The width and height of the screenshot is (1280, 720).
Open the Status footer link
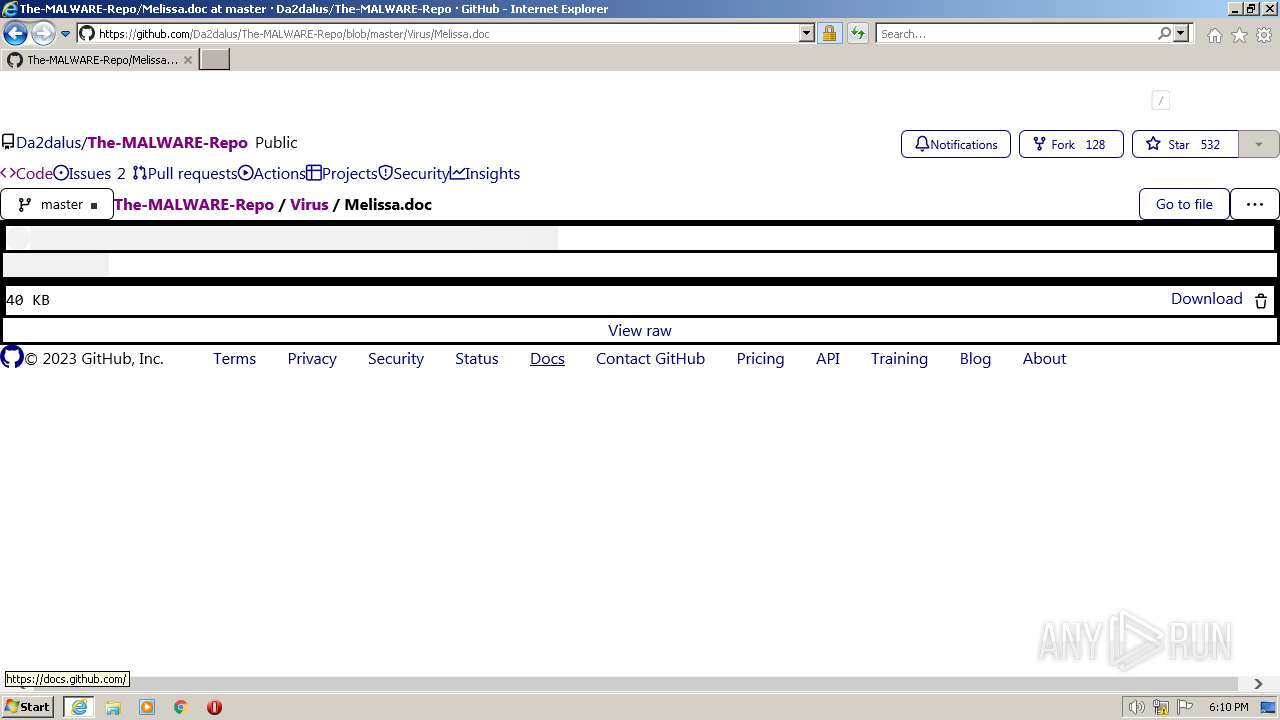point(477,359)
